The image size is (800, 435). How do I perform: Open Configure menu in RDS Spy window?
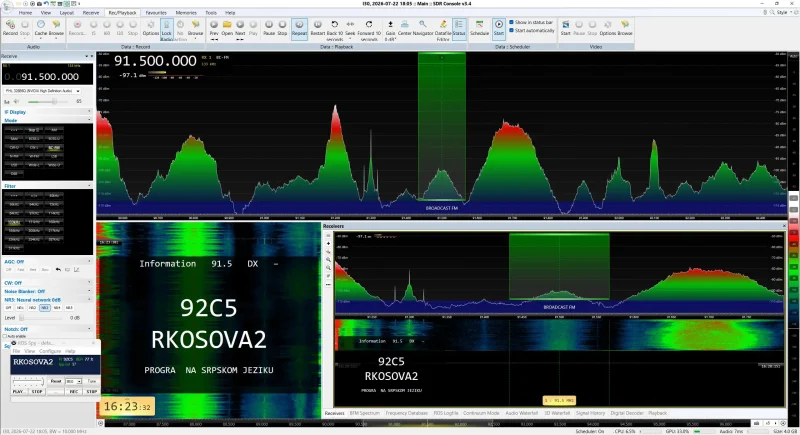pos(50,351)
